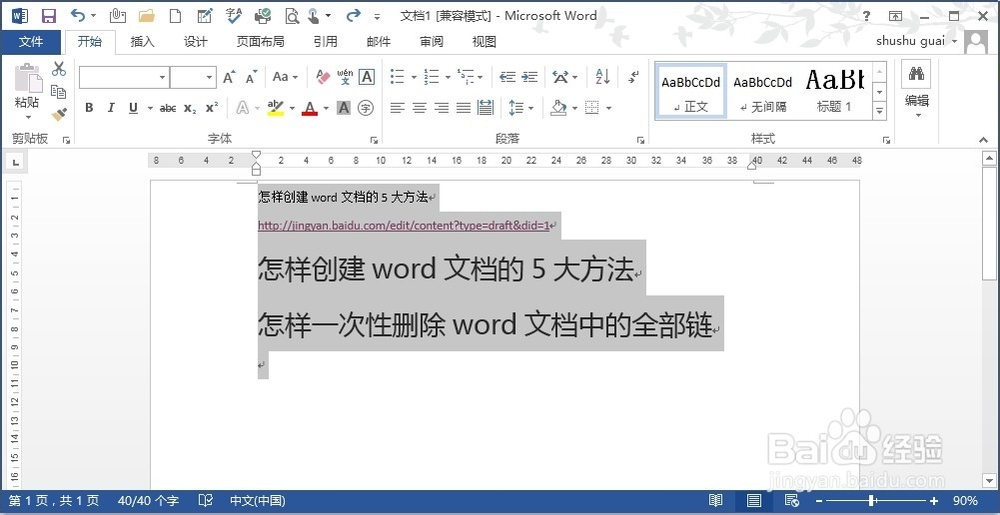Open the borders dropdown arrow
The height and width of the screenshot is (515, 1000).
click(609, 108)
